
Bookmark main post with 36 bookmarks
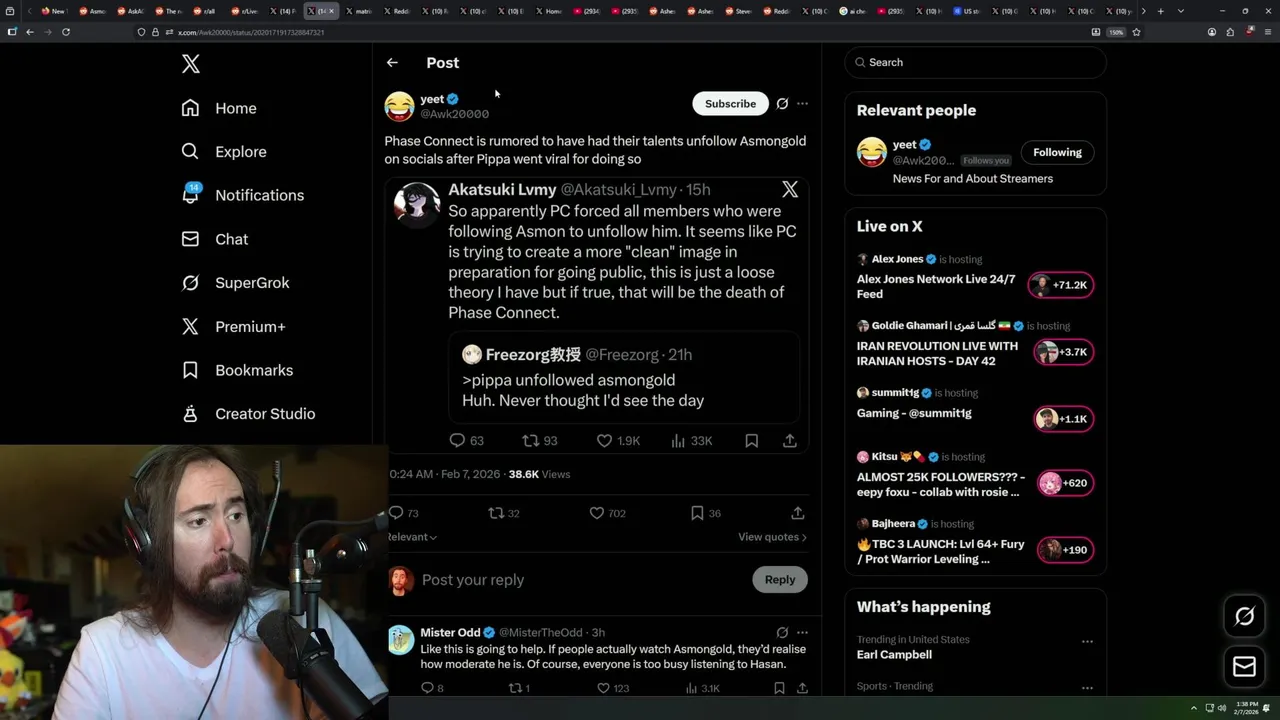[x=705, y=513]
